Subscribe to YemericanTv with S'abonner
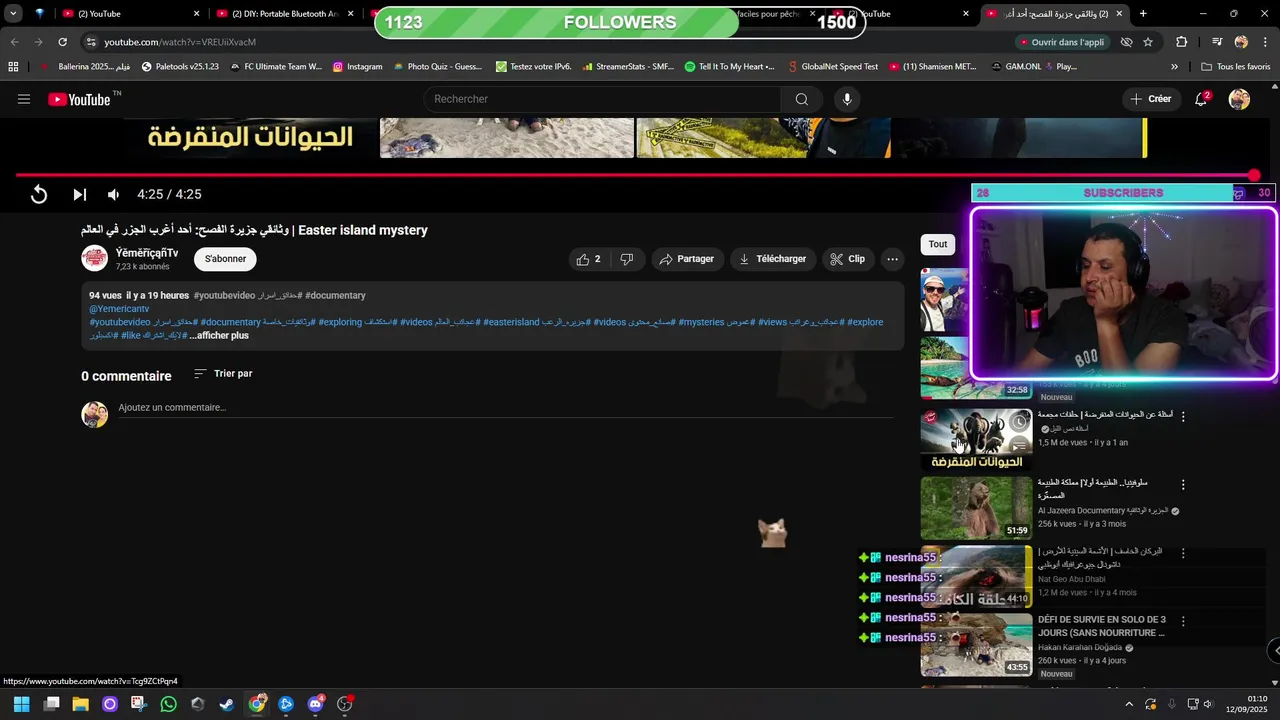Image resolution: width=1280 pixels, height=720 pixels. tap(225, 259)
